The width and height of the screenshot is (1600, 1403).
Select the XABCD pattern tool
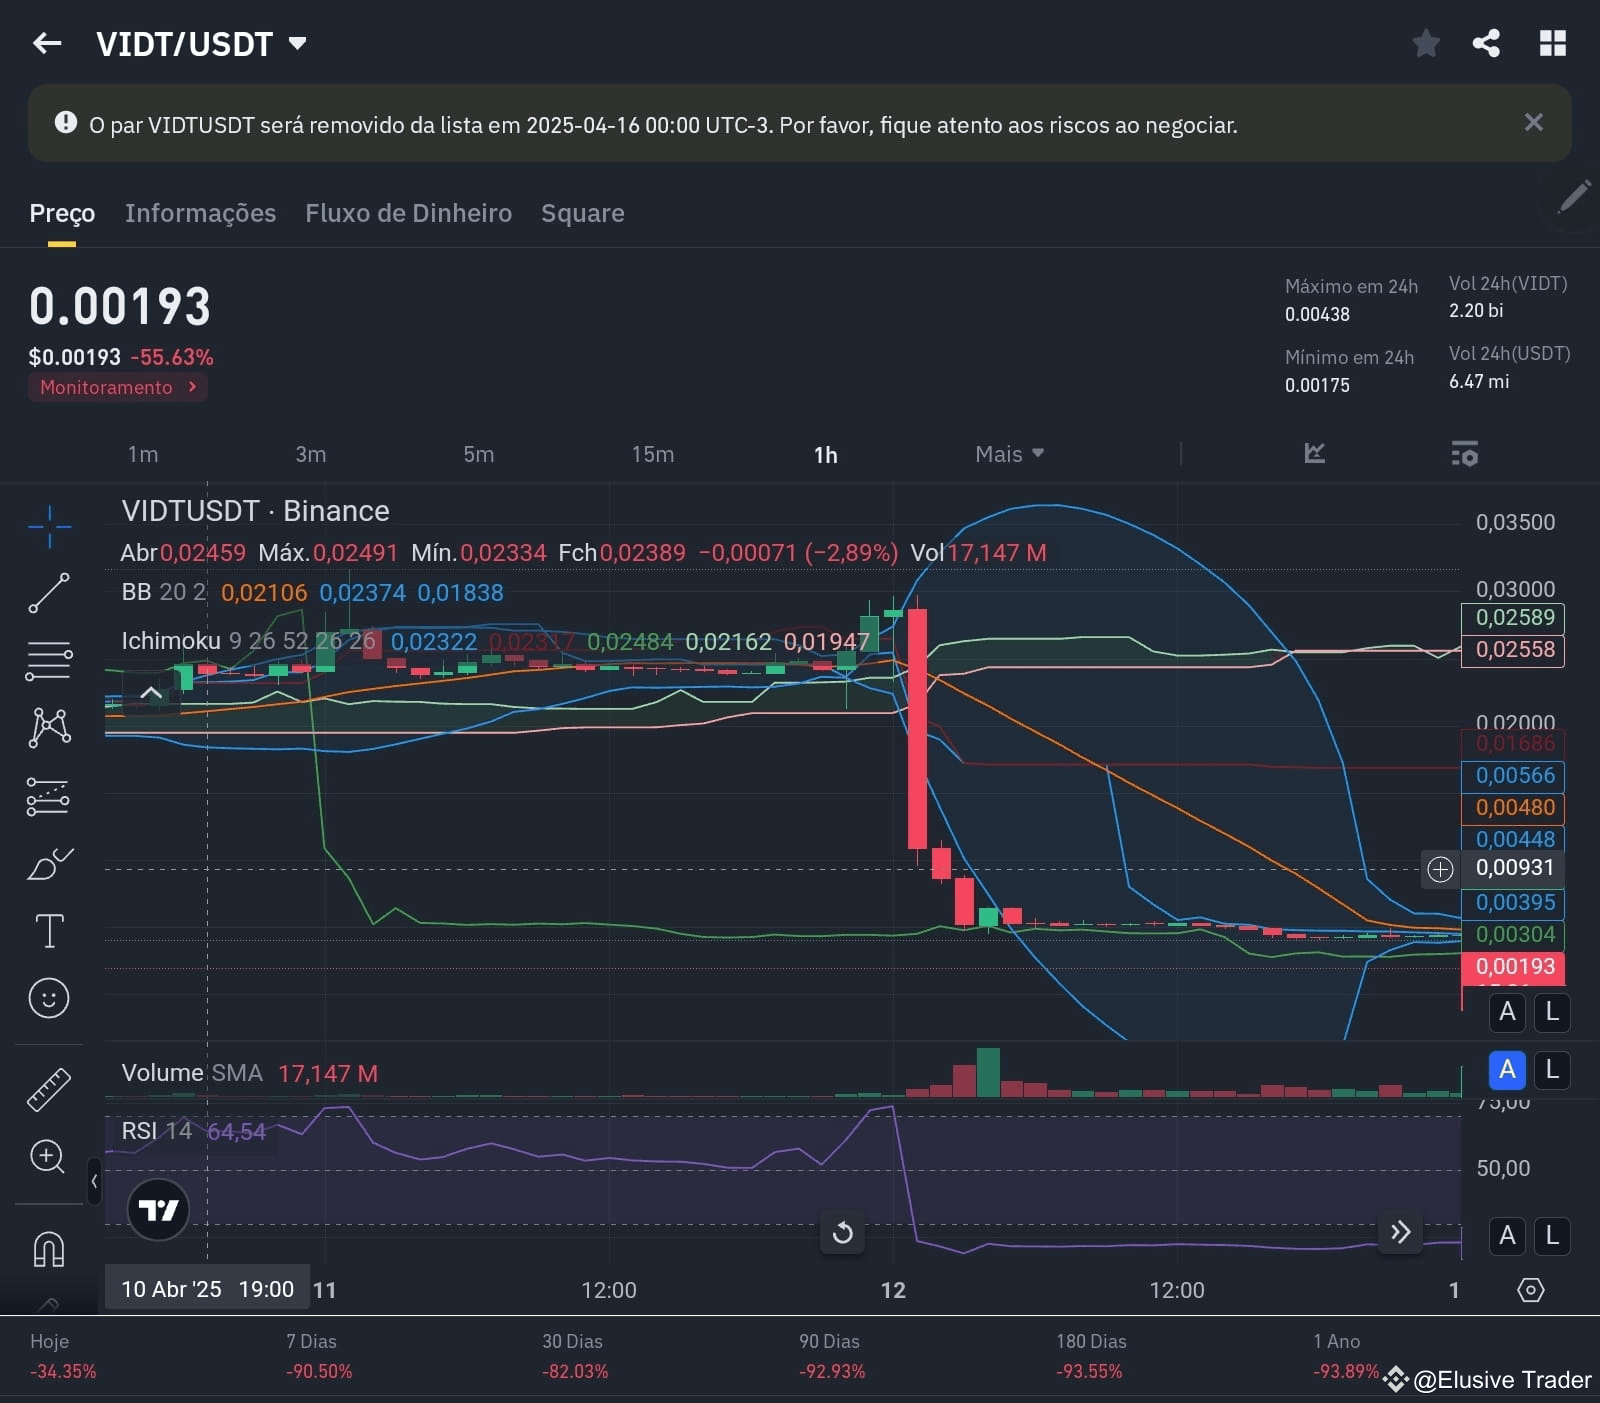(x=49, y=727)
